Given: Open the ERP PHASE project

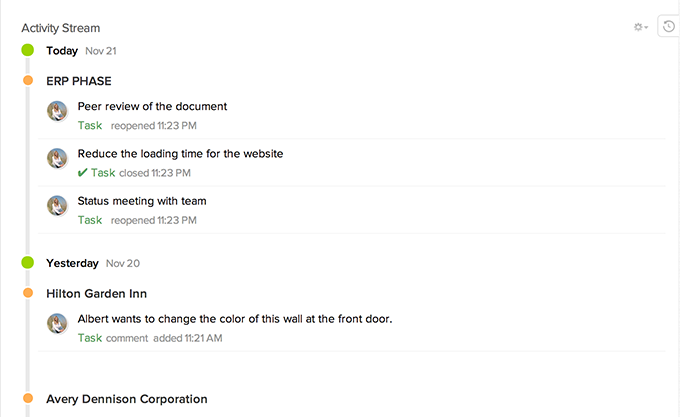Looking at the screenshot, I should 78,81.
